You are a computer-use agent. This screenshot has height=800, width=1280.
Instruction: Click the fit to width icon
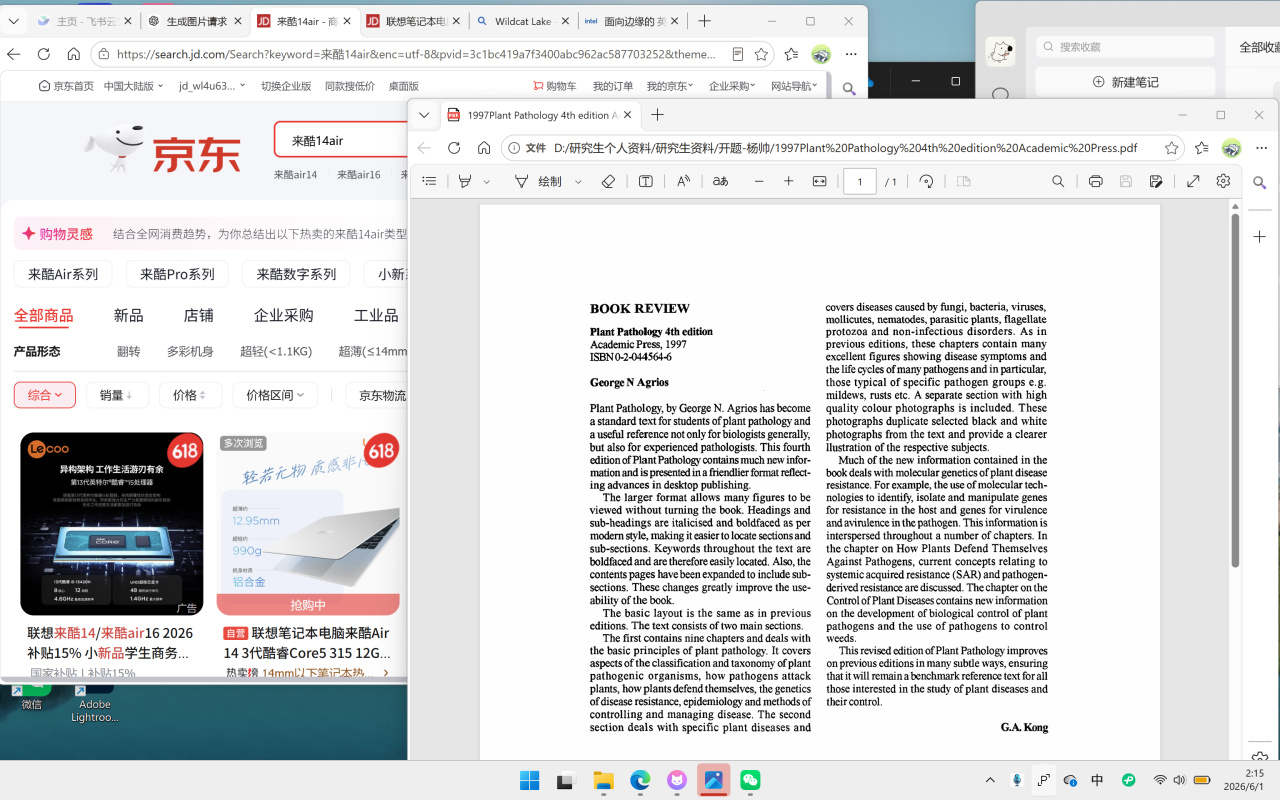[x=820, y=181]
